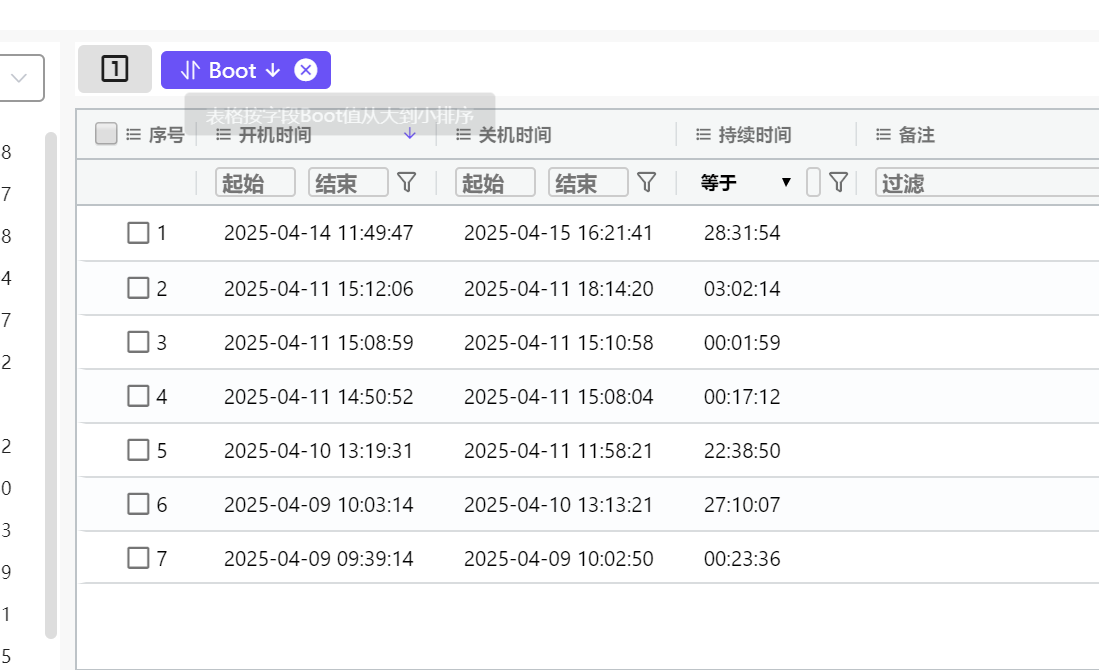Select duration cell 22:38:50
This screenshot has width=1099, height=670.
(x=742, y=451)
